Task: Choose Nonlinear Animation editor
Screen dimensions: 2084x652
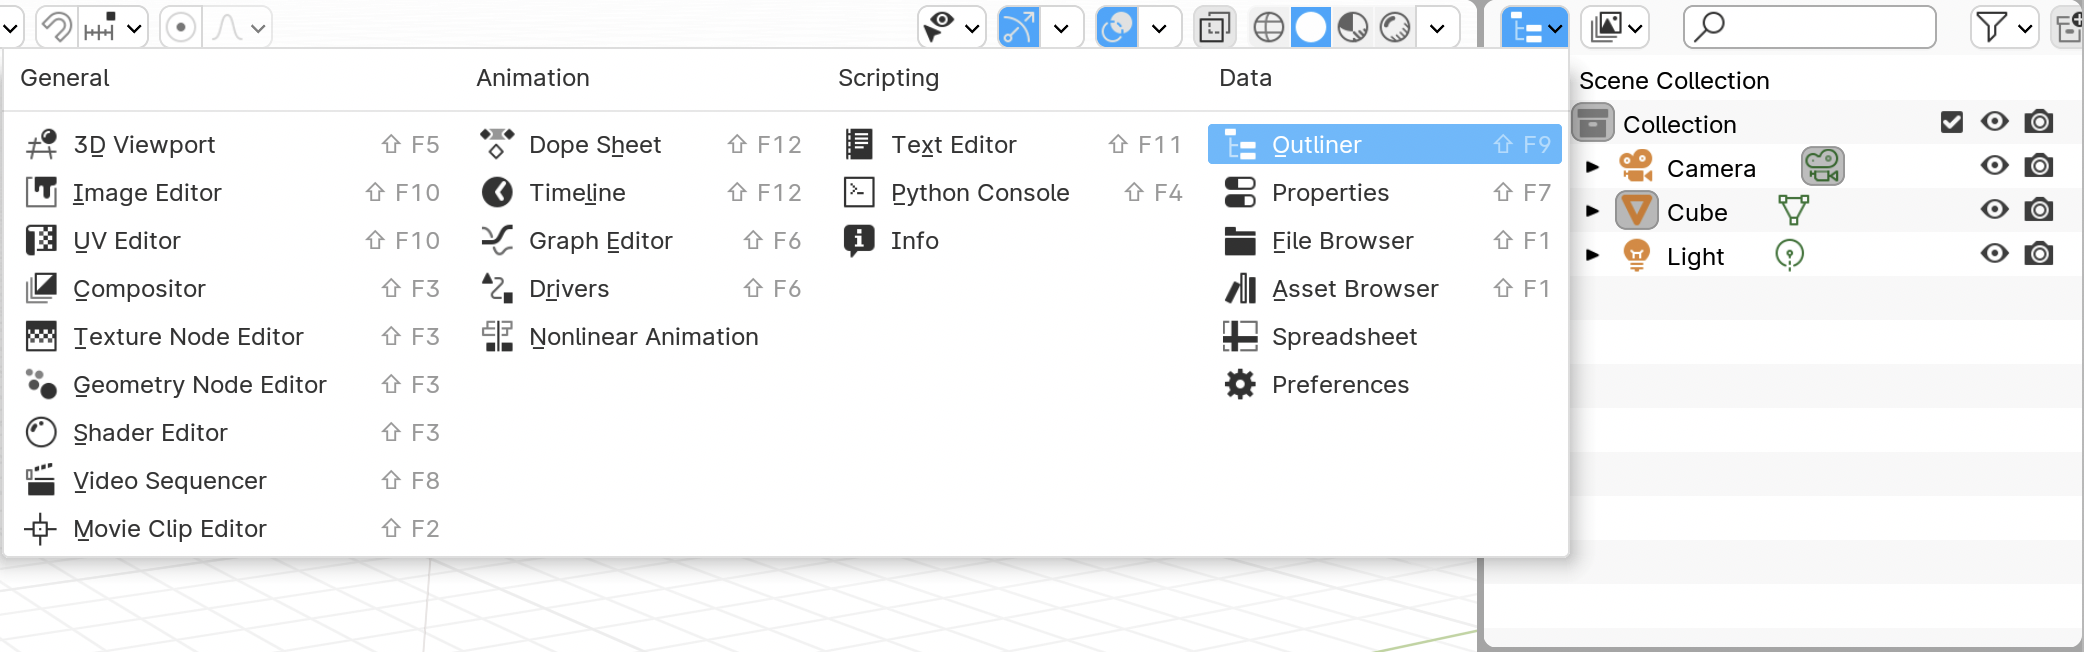Action: point(640,337)
